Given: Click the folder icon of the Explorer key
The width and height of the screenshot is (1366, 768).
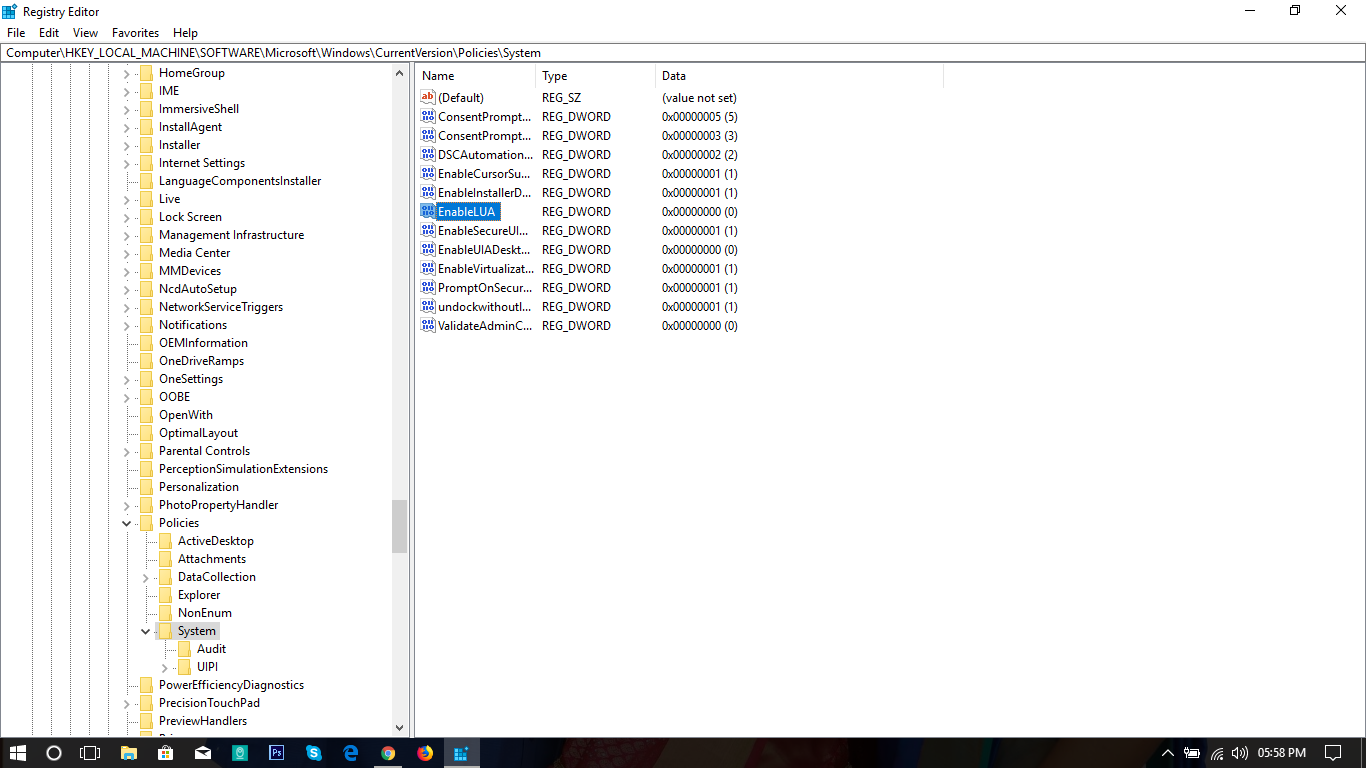Looking at the screenshot, I should click(165, 595).
